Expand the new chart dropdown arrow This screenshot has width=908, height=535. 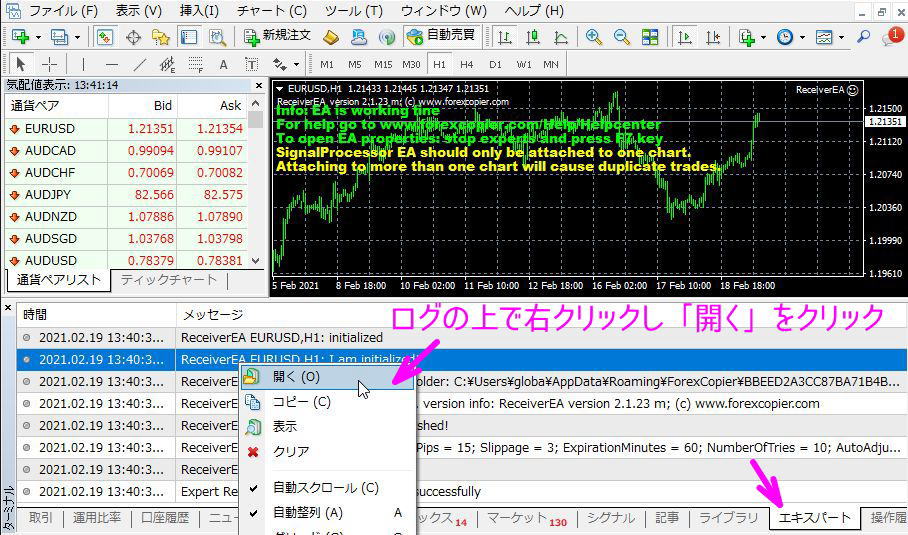[x=38, y=37]
